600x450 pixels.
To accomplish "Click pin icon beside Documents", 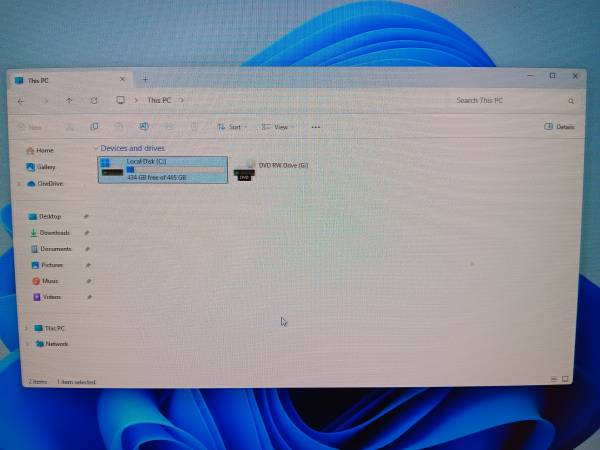I will point(87,249).
